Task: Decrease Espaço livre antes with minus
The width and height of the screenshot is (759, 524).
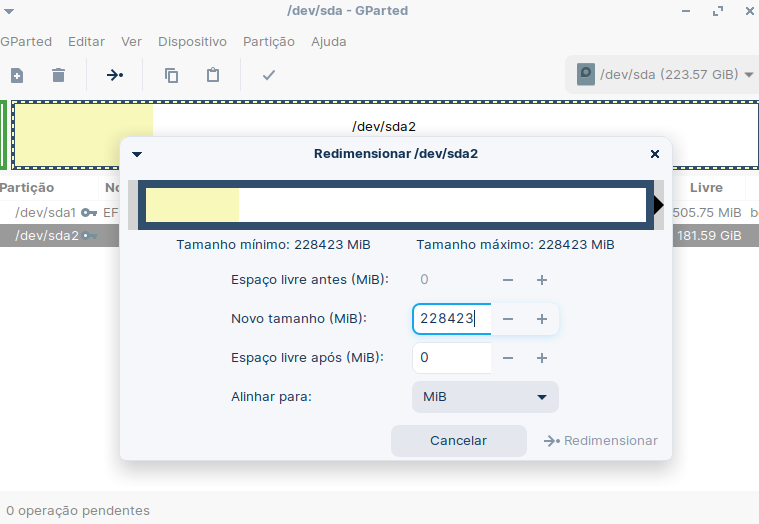Action: pyautogui.click(x=508, y=280)
